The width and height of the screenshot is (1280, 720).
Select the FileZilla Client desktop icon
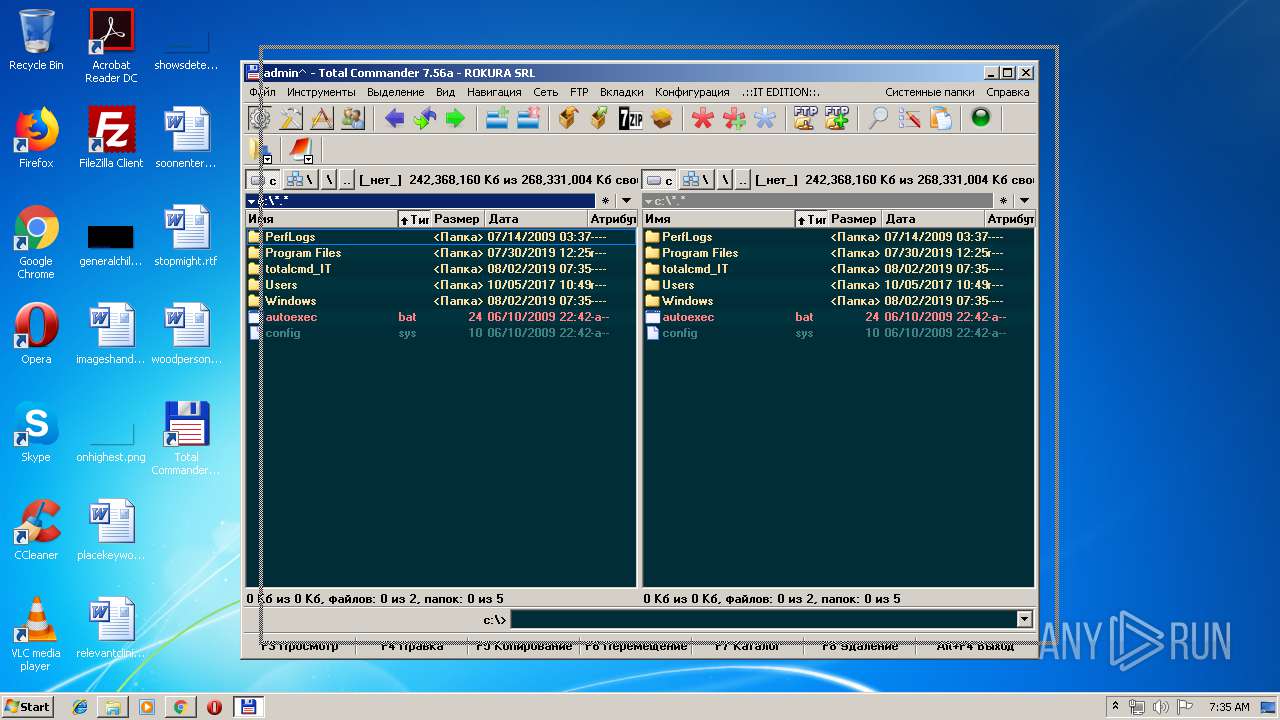pos(111,137)
